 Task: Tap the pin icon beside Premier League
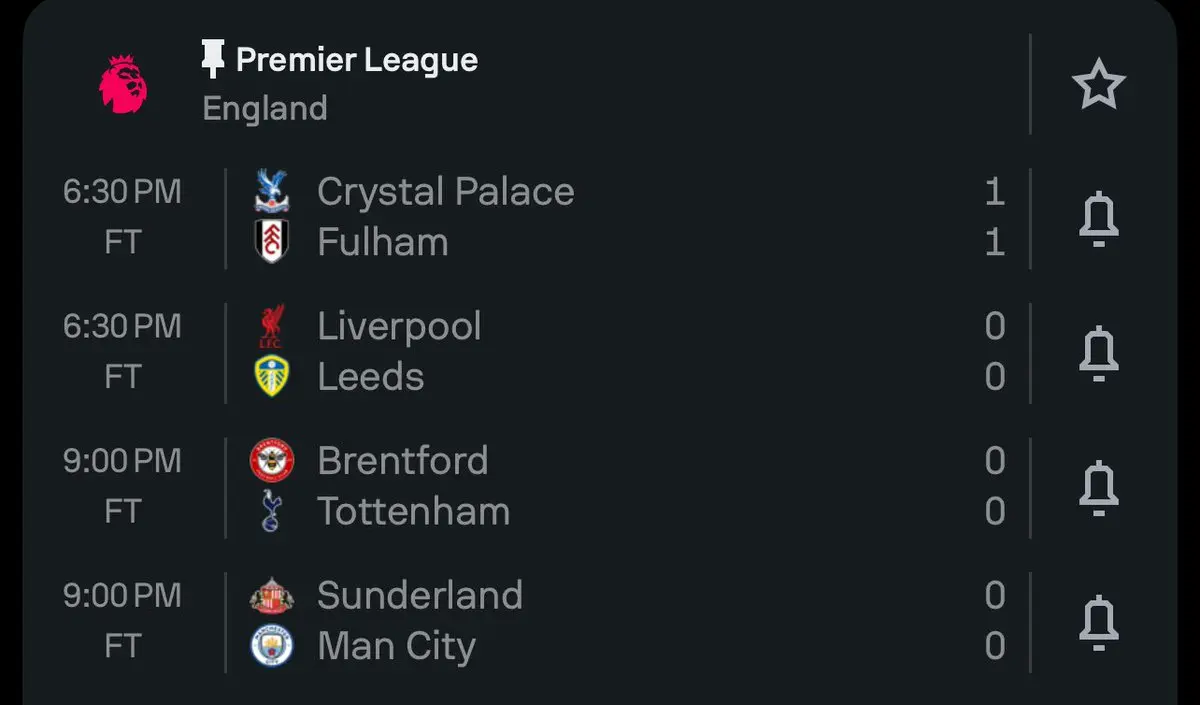pyautogui.click(x=212, y=60)
